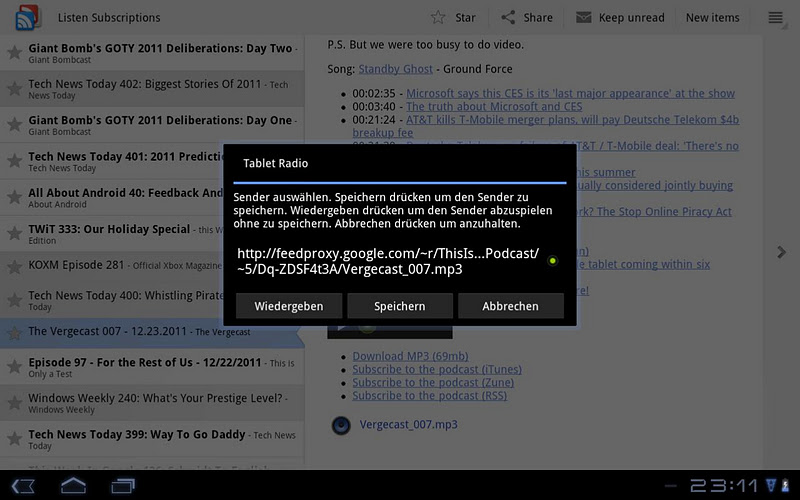Show New items filter
This screenshot has height=500, width=800.
coord(712,17)
